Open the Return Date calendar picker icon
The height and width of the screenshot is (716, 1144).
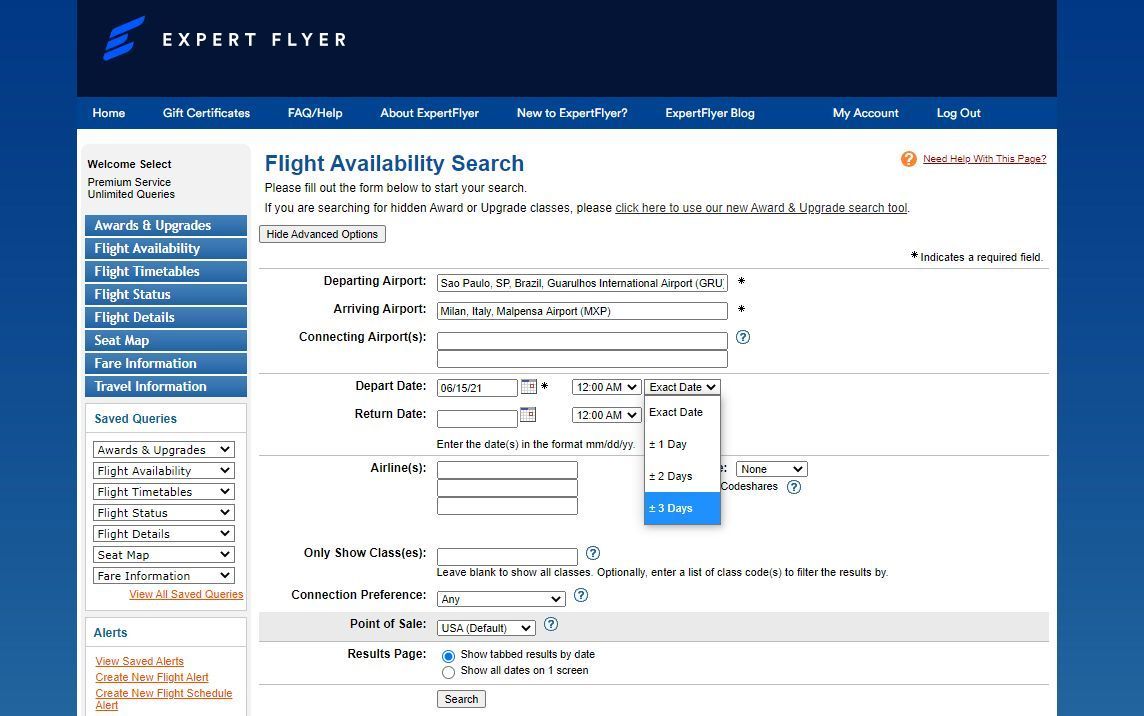click(527, 415)
